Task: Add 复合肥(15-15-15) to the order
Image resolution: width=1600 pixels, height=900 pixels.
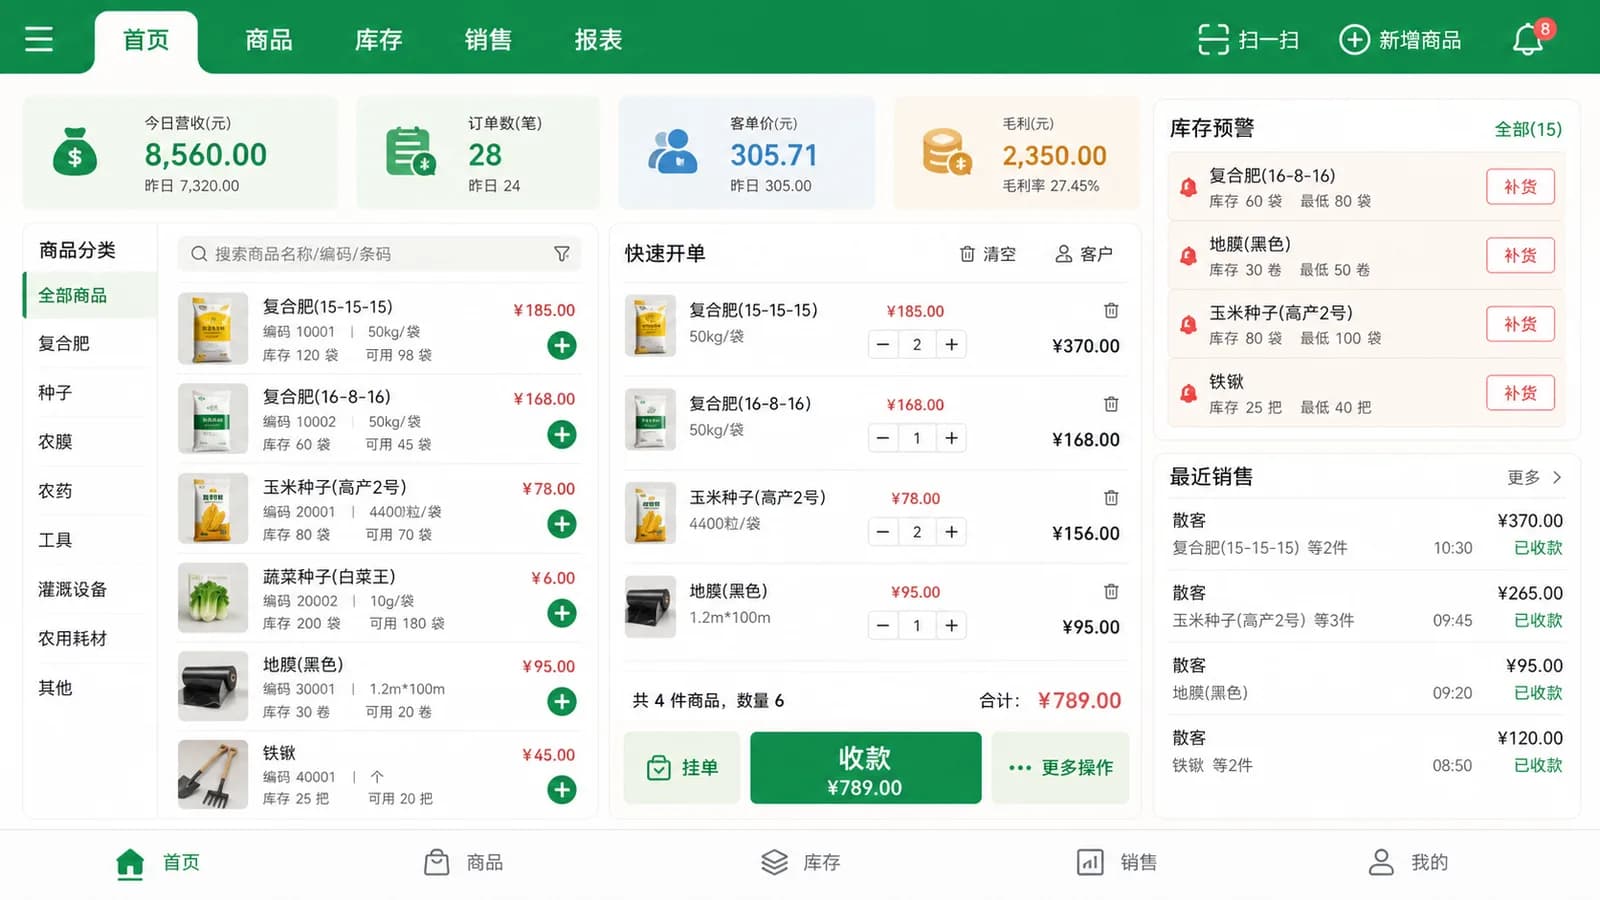Action: pos(562,346)
